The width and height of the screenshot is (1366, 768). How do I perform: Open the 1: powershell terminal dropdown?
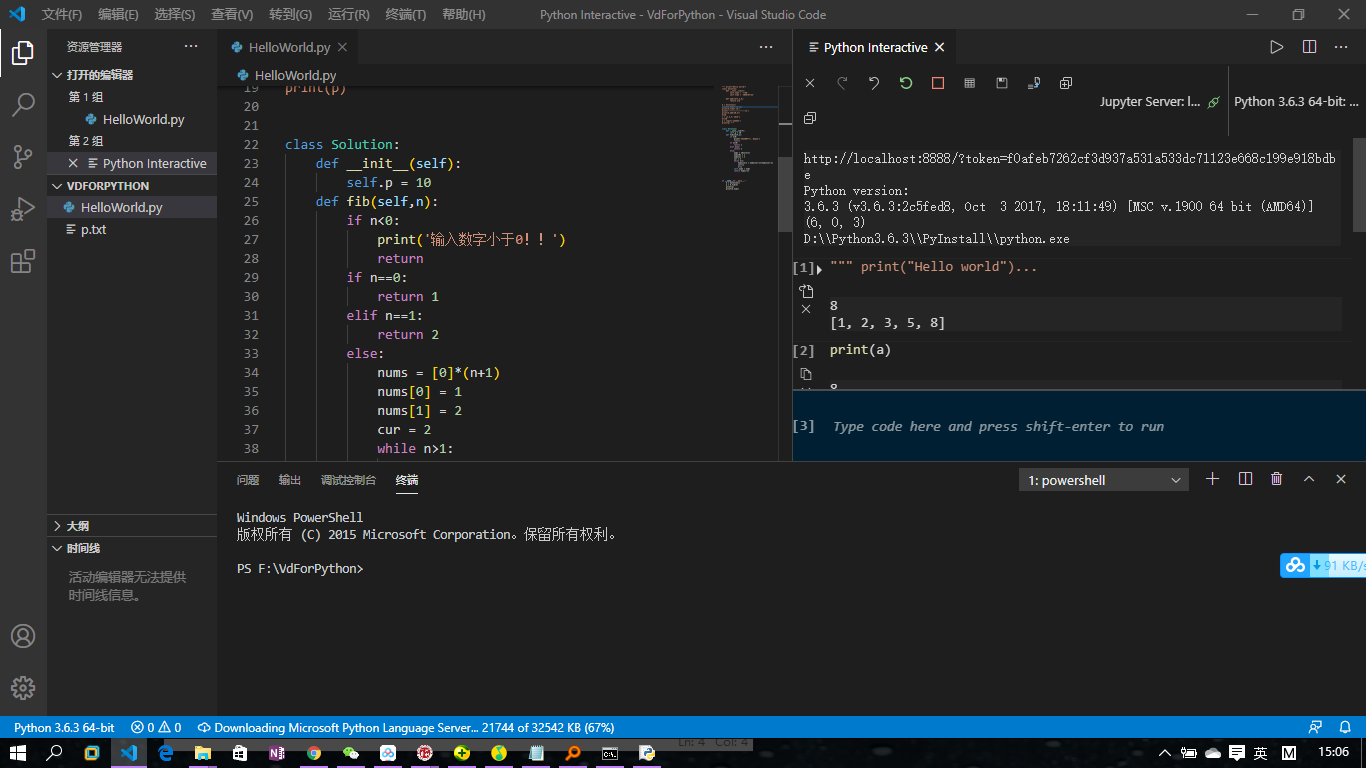[x=1103, y=479]
